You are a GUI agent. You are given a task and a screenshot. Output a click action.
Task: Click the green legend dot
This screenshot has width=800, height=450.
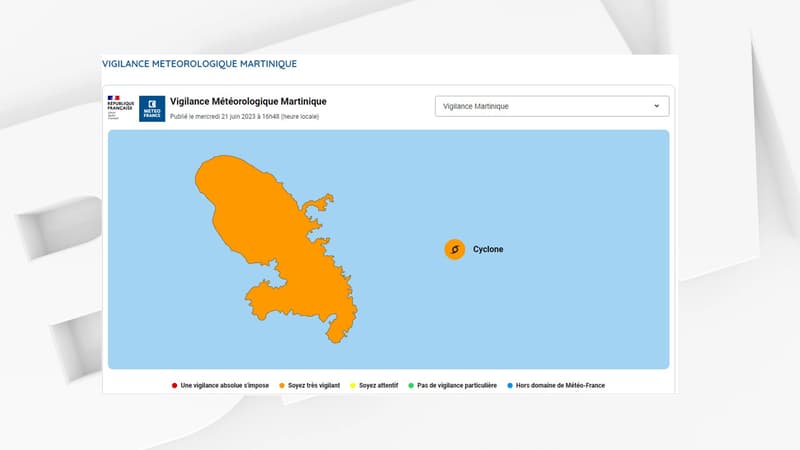coord(411,385)
